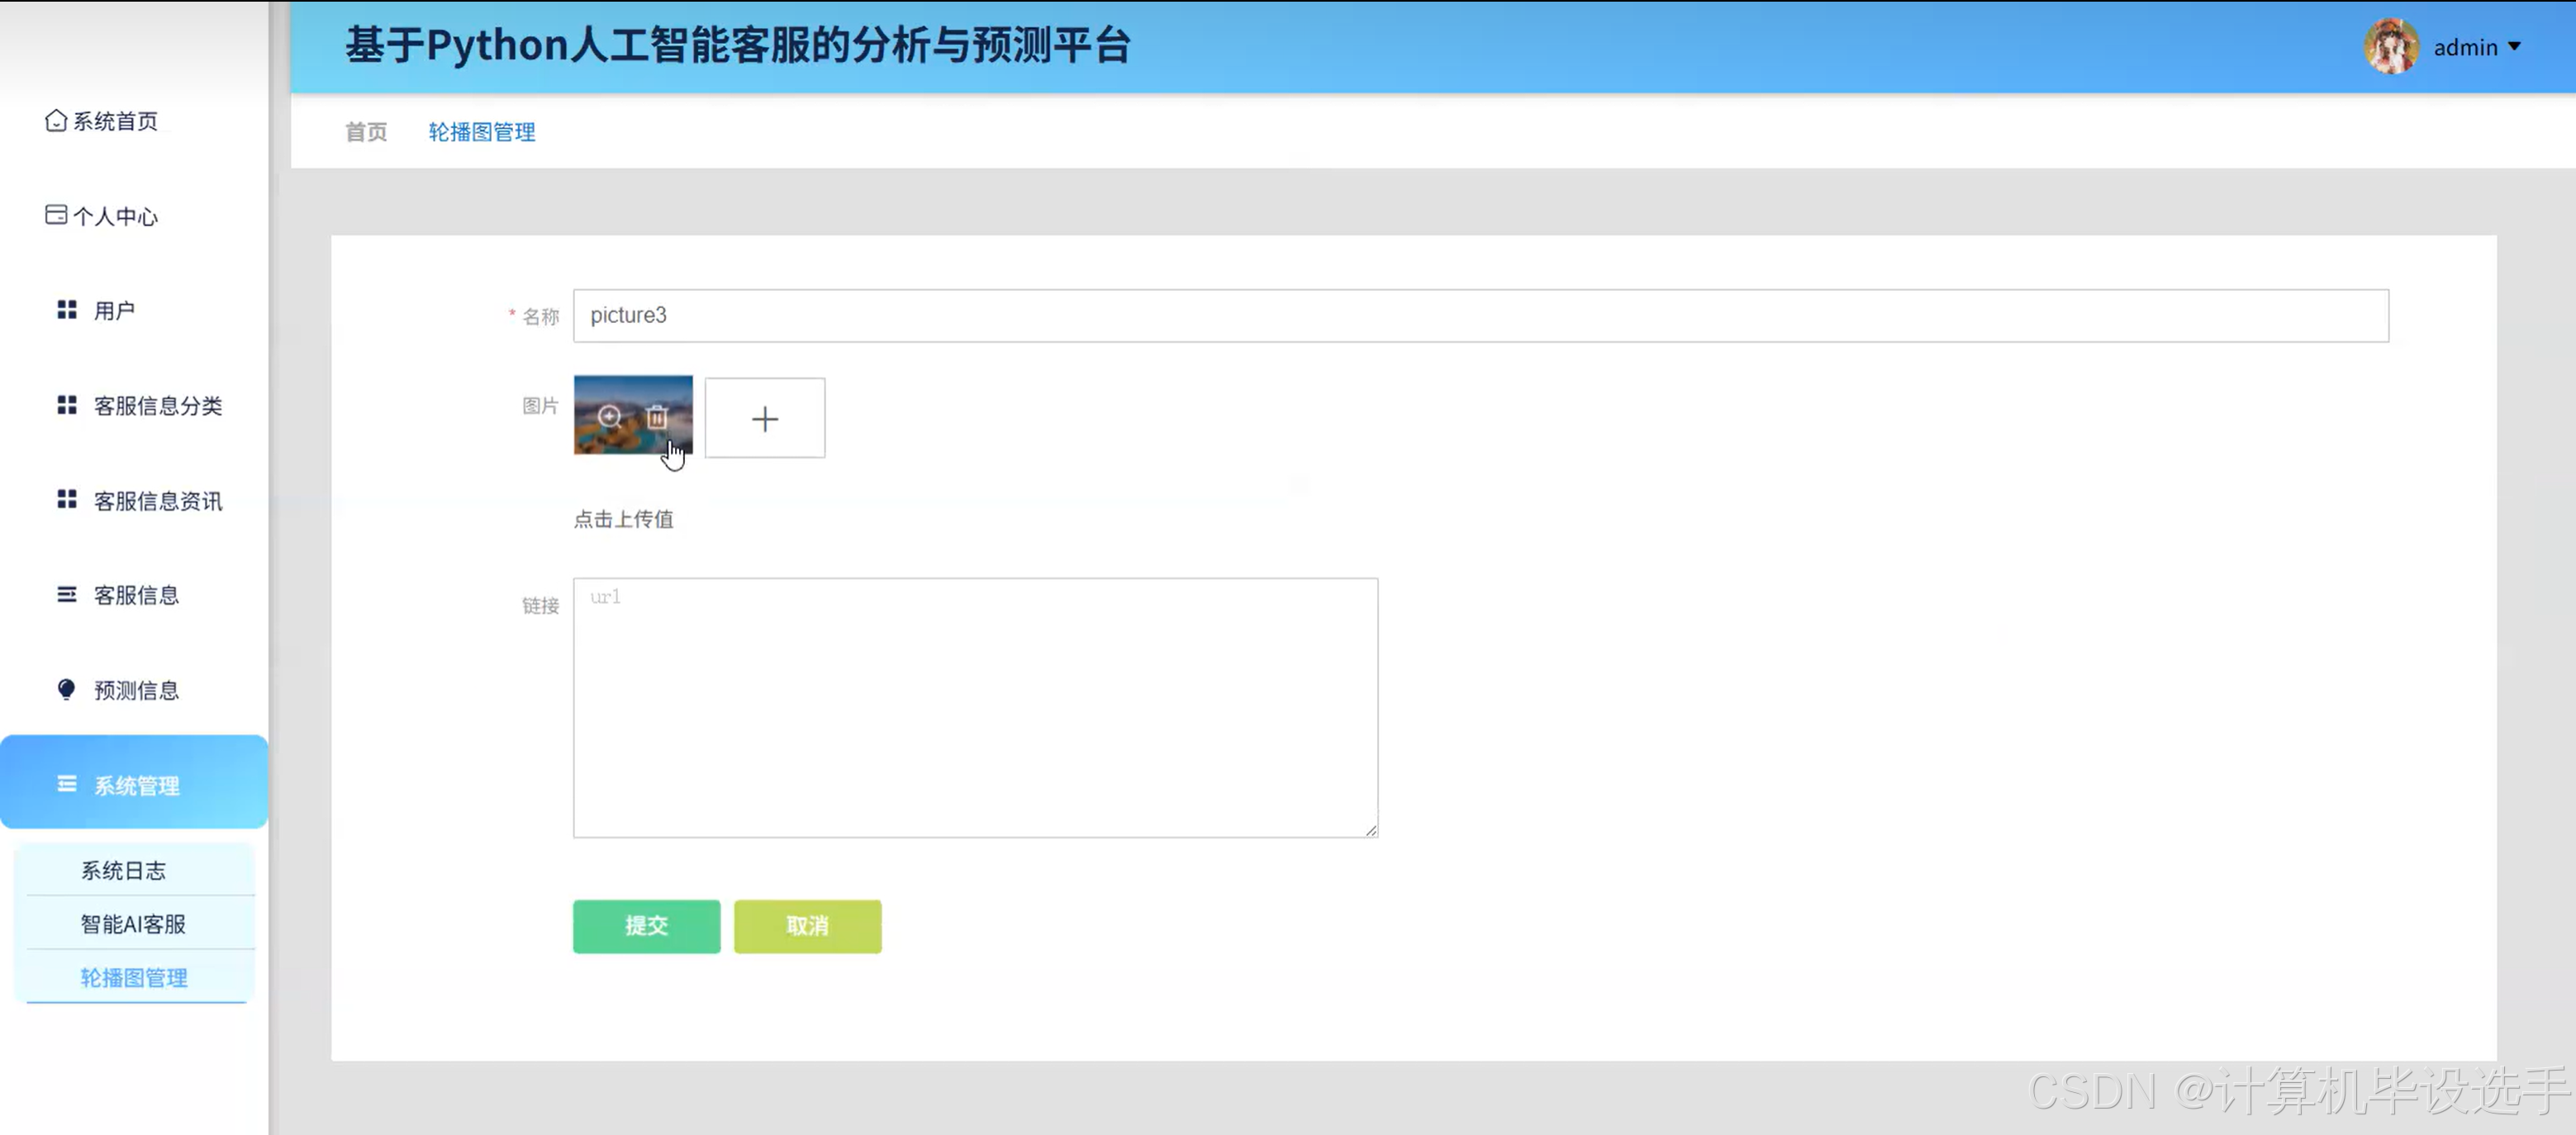Click the 图片 field label

click(x=541, y=405)
